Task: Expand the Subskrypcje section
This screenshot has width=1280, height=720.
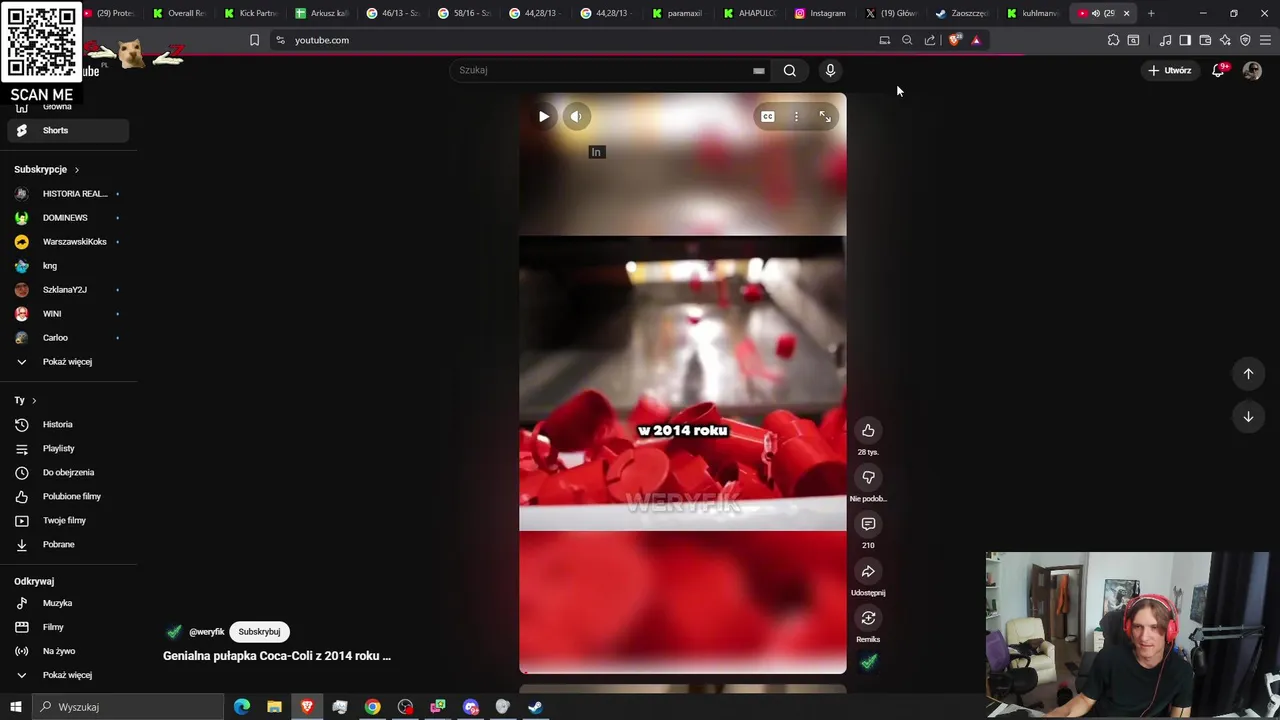Action: (x=46, y=169)
